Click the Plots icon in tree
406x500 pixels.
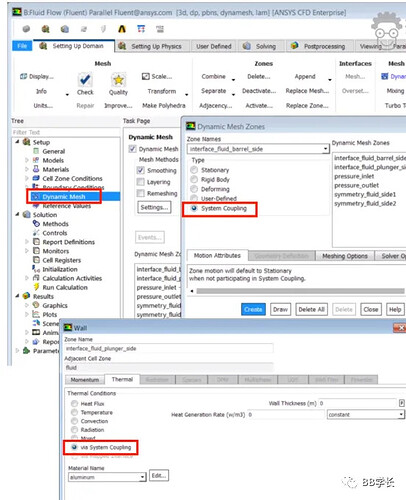pos(36,314)
